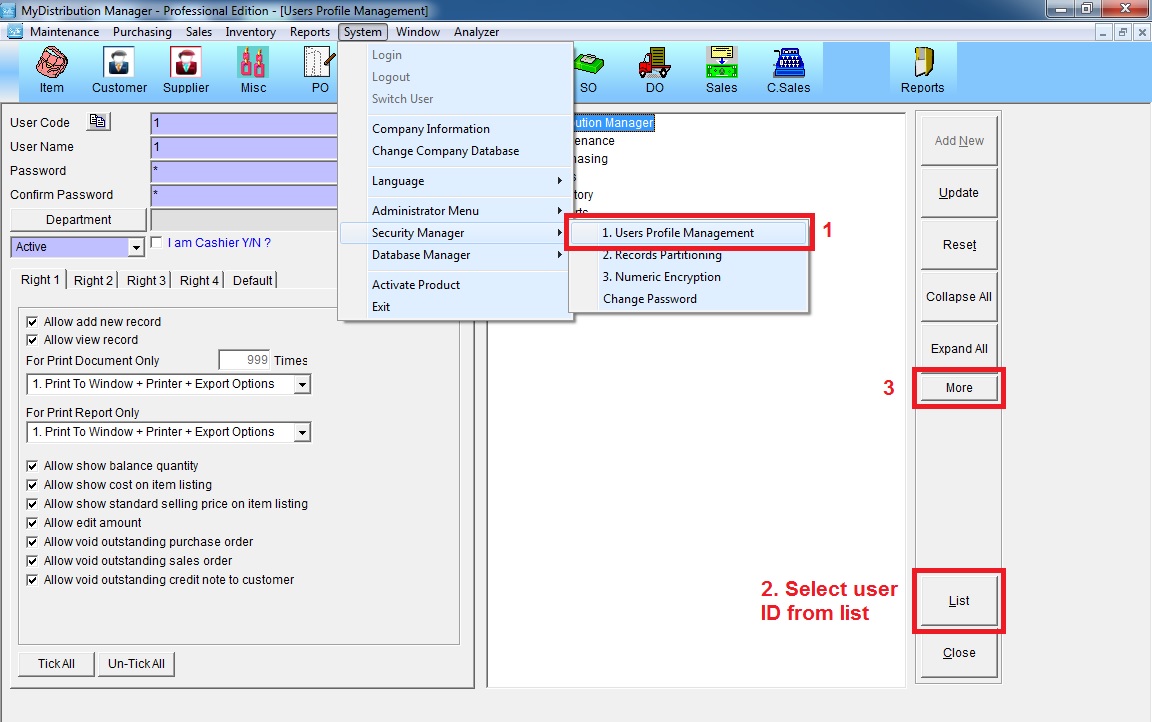Click the Customer toolbar icon

119,70
